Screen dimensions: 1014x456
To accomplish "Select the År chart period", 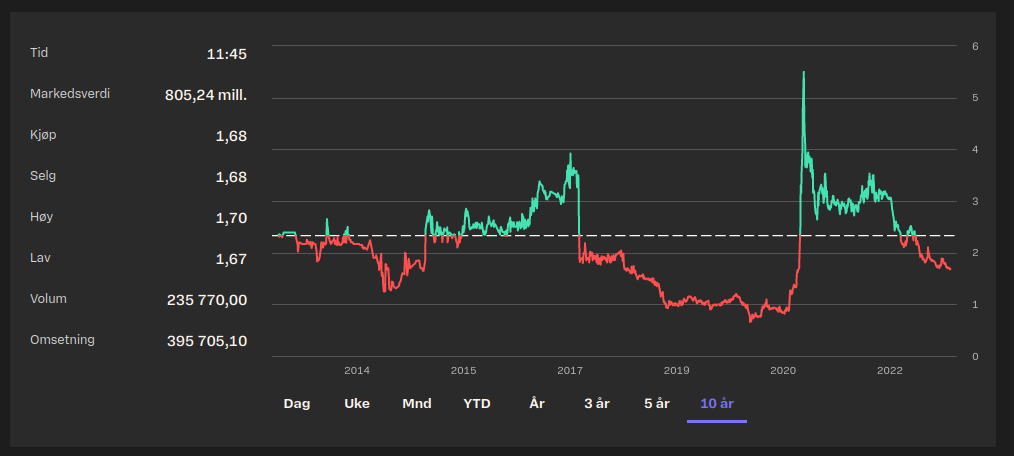I will tap(537, 404).
